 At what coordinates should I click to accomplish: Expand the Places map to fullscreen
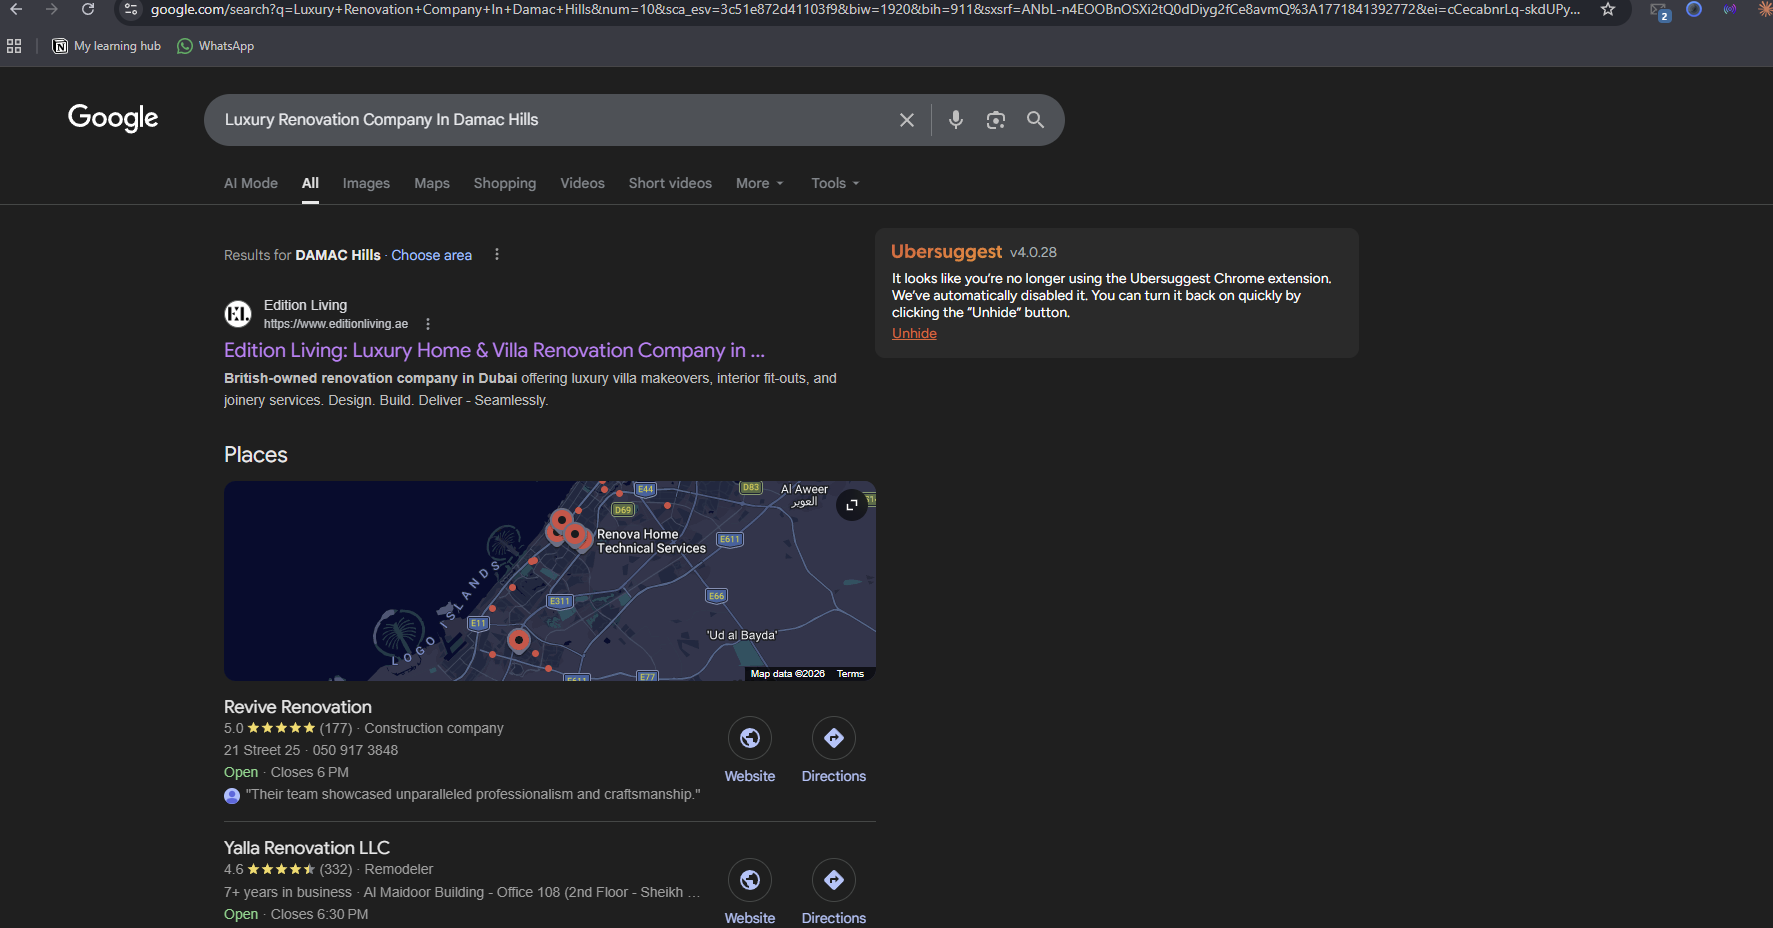[x=852, y=505]
